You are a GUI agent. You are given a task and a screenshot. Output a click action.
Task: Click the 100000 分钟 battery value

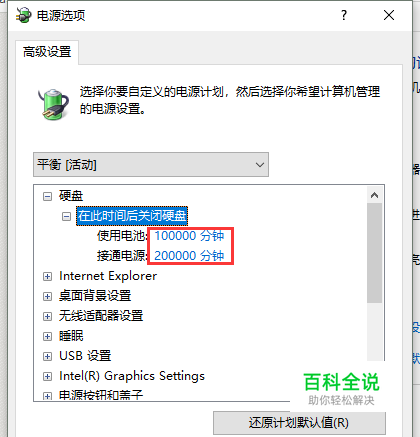pyautogui.click(x=189, y=236)
